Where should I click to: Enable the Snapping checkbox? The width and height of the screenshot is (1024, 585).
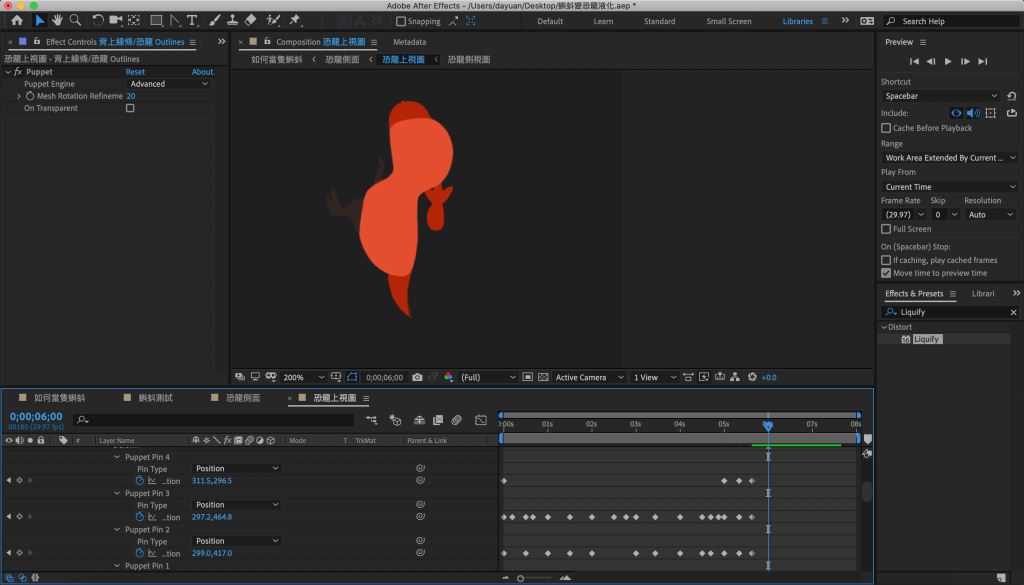[x=401, y=22]
